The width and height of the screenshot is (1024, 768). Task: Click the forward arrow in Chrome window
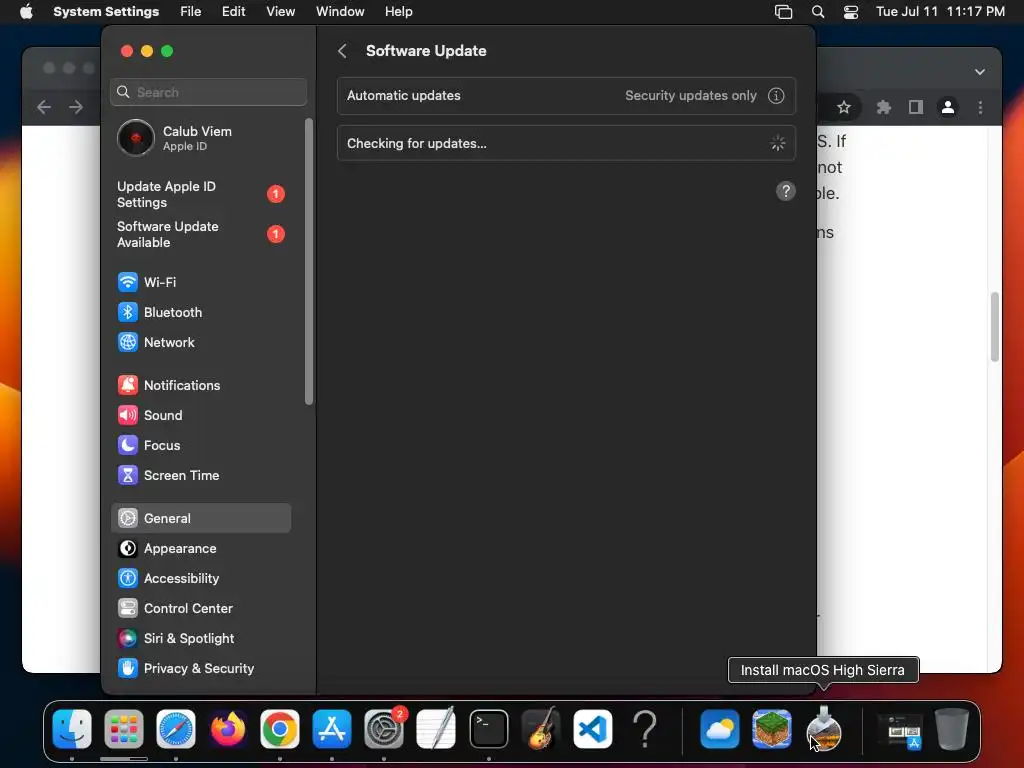[76, 107]
